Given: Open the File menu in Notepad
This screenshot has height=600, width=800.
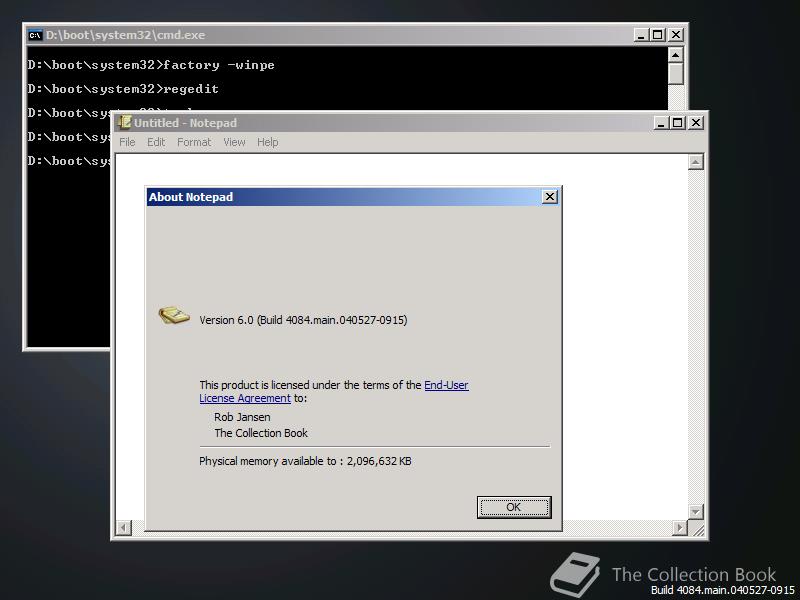Looking at the screenshot, I should (x=127, y=142).
